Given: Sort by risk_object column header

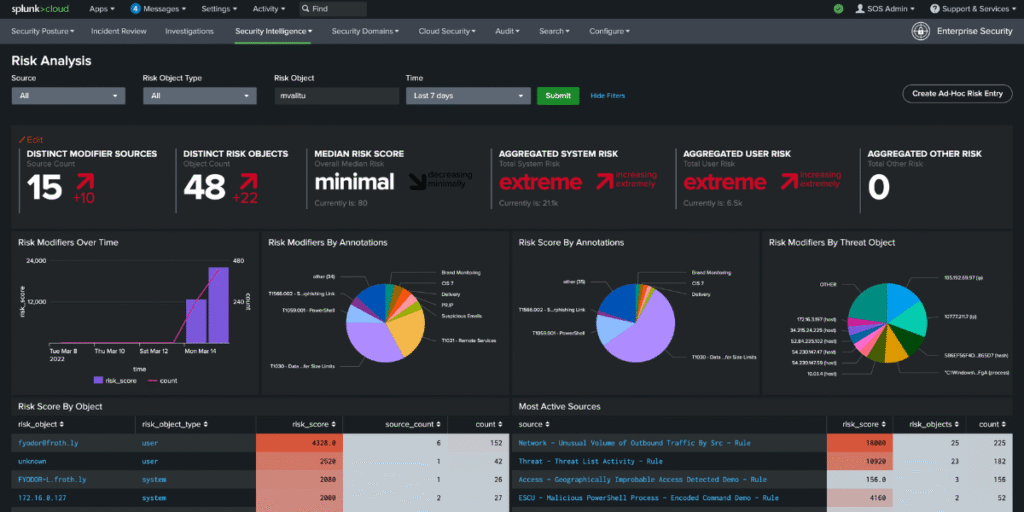Looking at the screenshot, I should [40, 424].
